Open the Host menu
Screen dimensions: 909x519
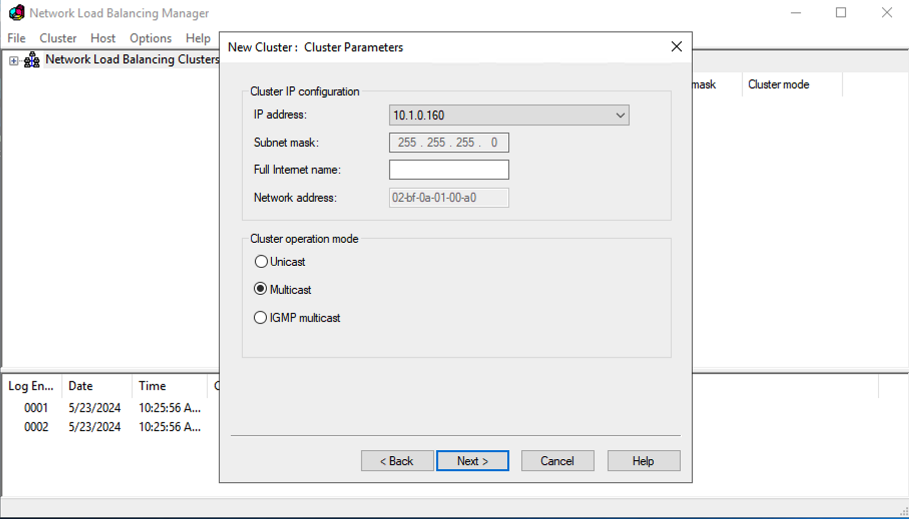coord(103,38)
